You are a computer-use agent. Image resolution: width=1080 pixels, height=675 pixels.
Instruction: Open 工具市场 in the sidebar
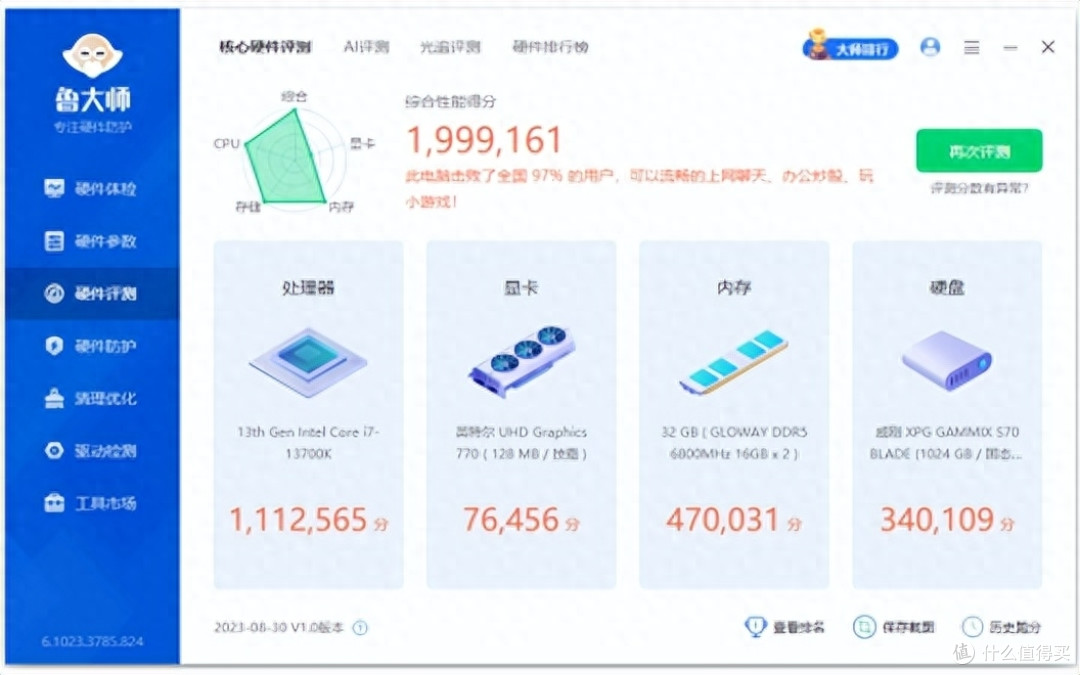pyautogui.click(x=91, y=503)
